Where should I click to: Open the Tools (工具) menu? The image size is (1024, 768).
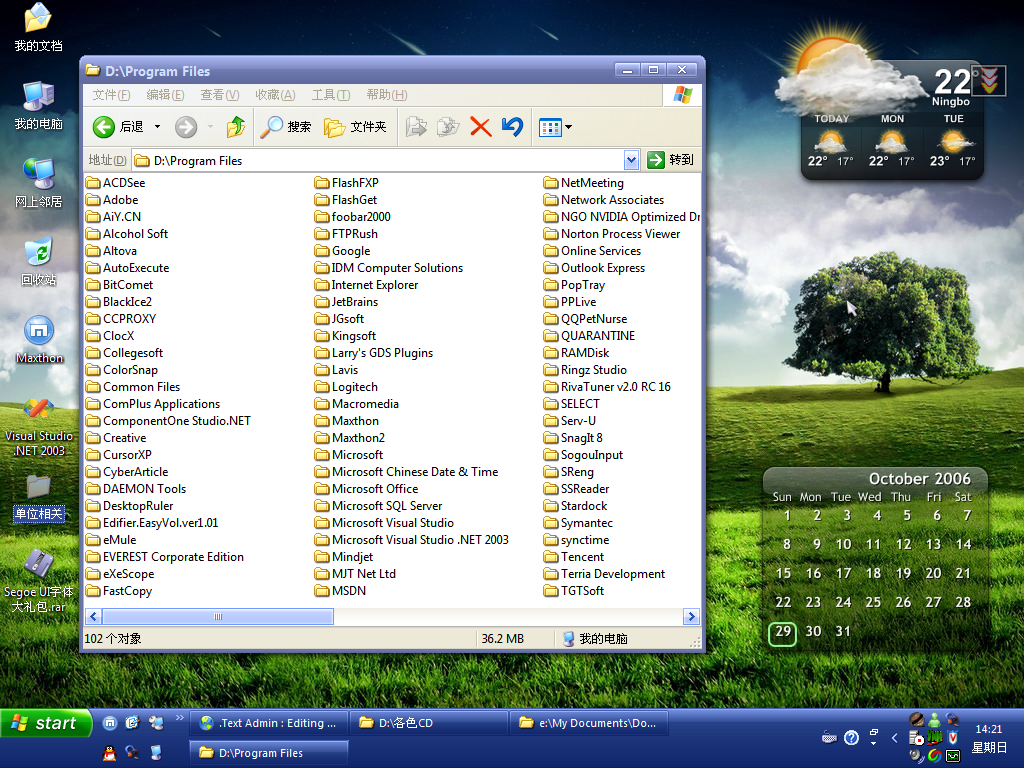pyautogui.click(x=330, y=95)
